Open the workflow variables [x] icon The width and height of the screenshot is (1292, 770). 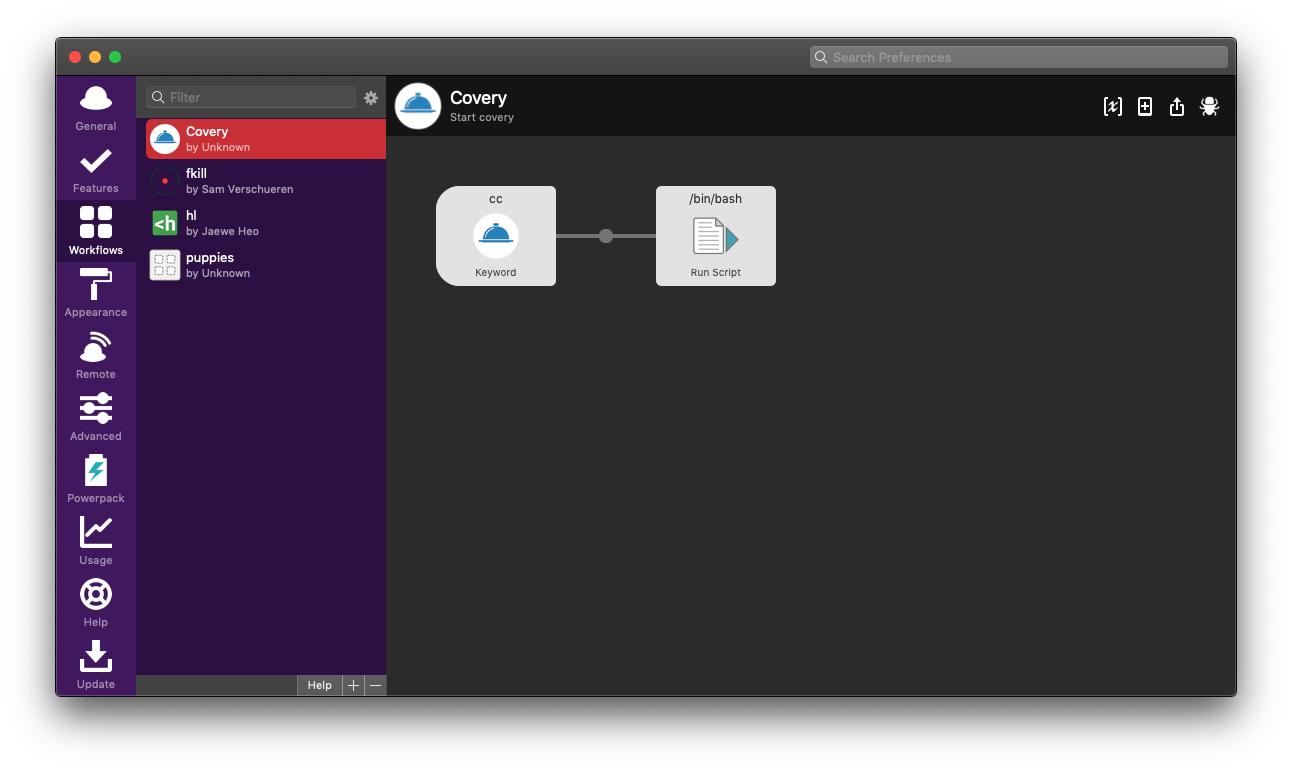click(x=1112, y=106)
